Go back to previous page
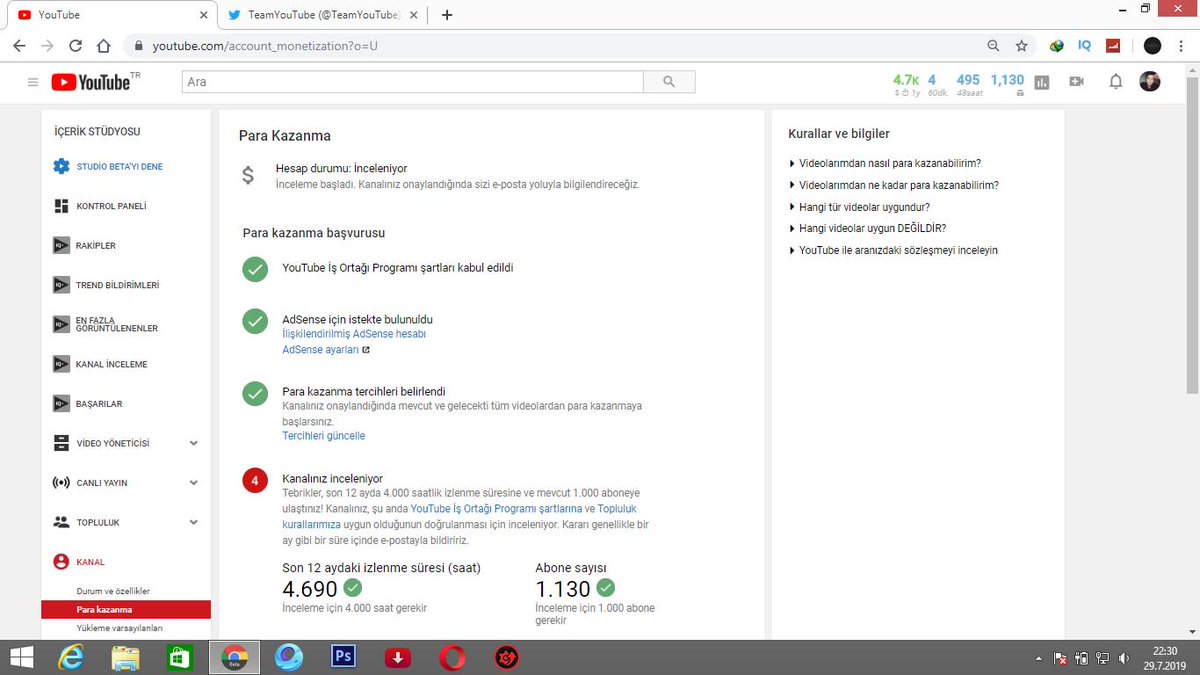Image resolution: width=1200 pixels, height=675 pixels. [20, 46]
